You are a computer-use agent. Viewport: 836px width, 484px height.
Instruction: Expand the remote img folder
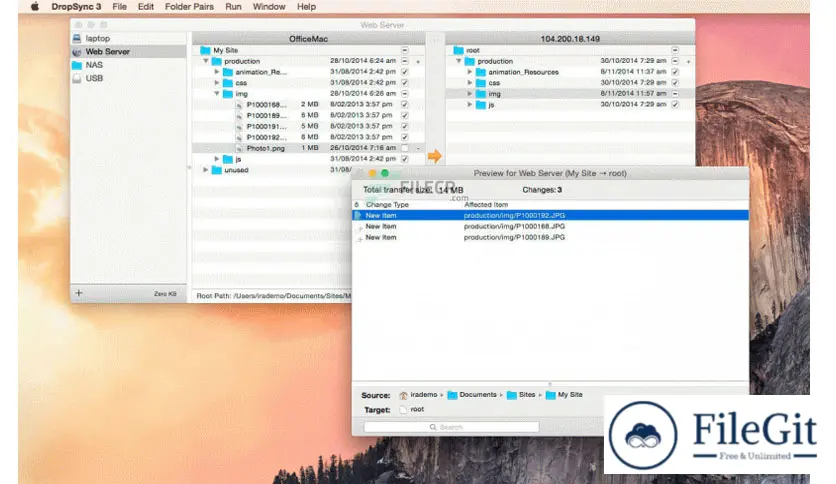[x=470, y=94]
